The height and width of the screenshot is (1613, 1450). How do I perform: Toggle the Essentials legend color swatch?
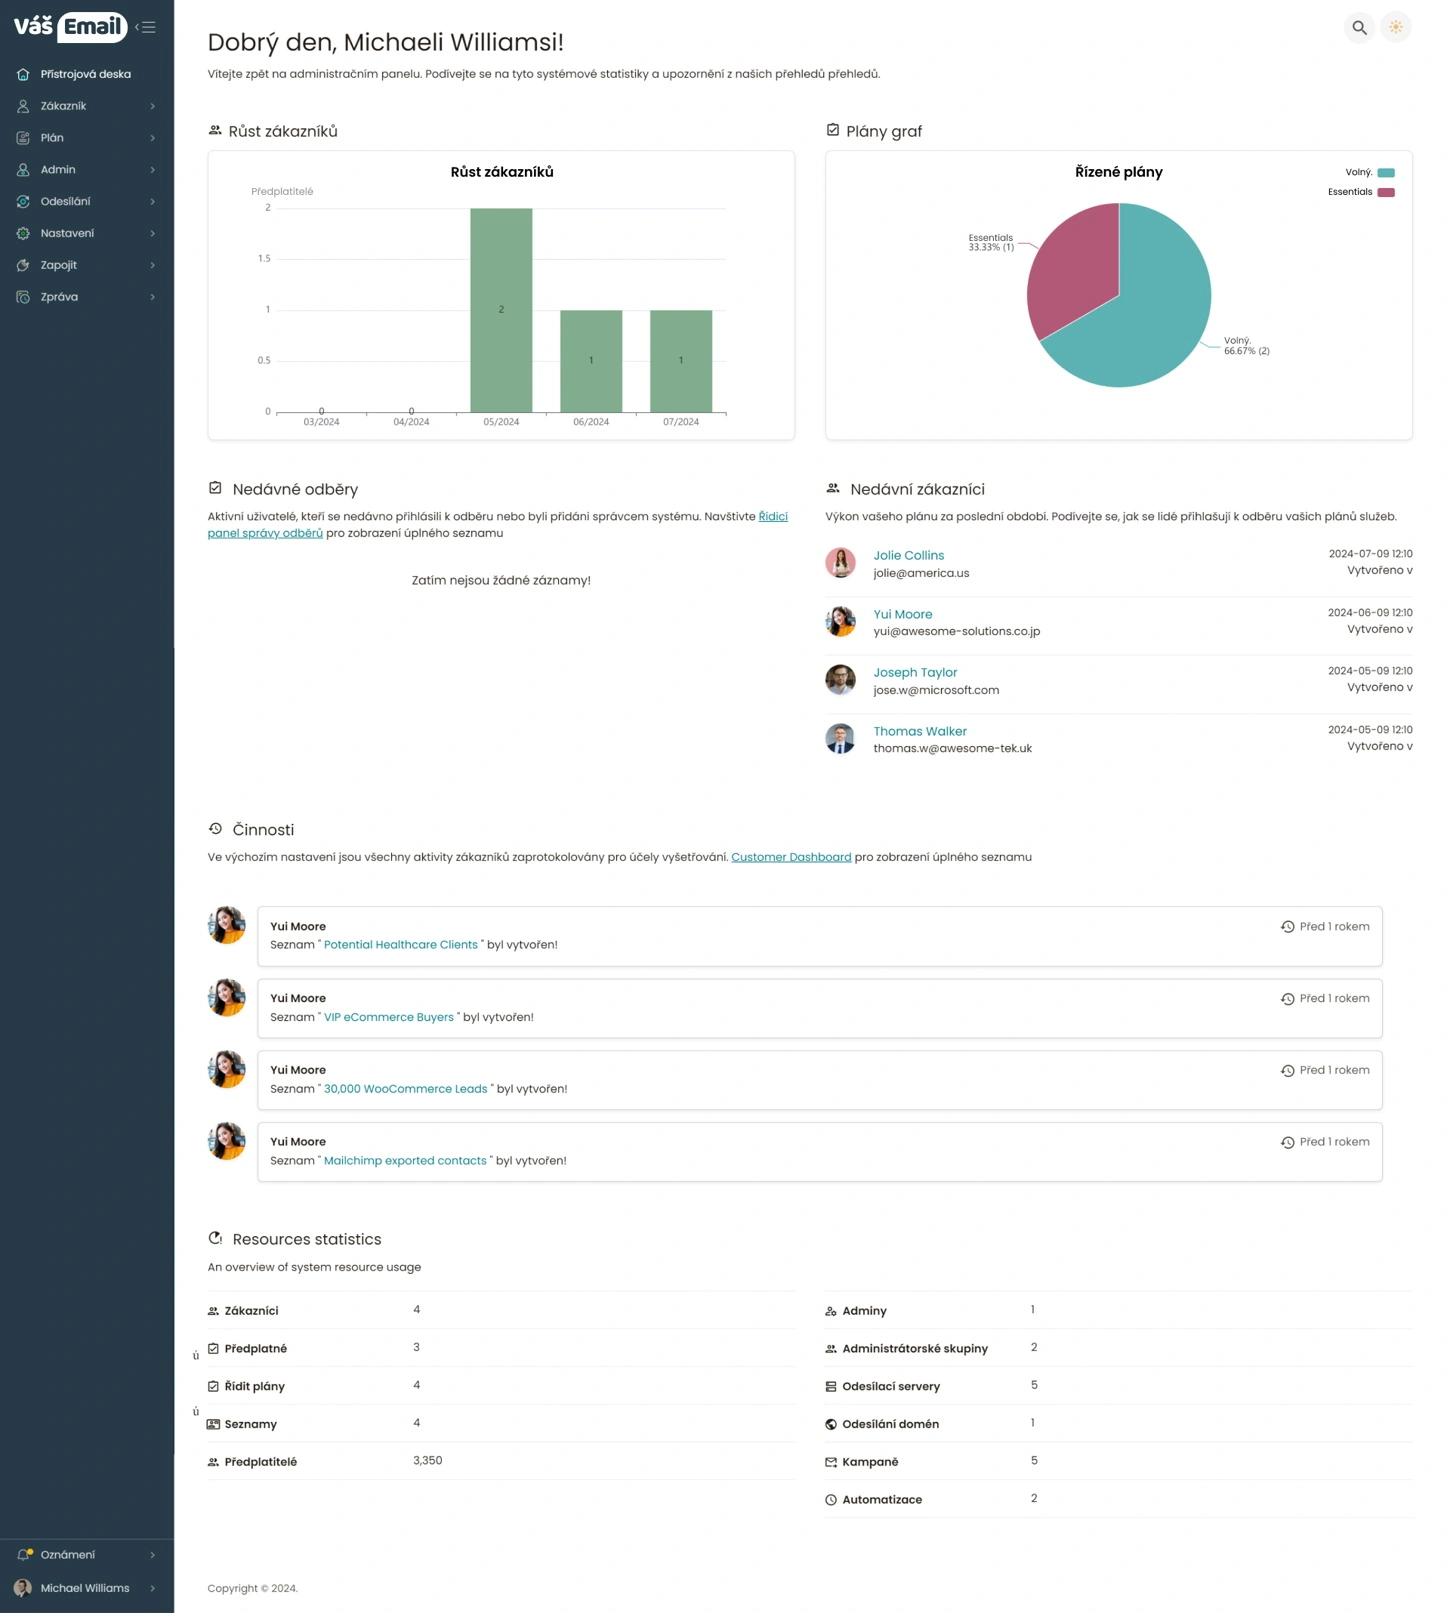pos(1386,192)
